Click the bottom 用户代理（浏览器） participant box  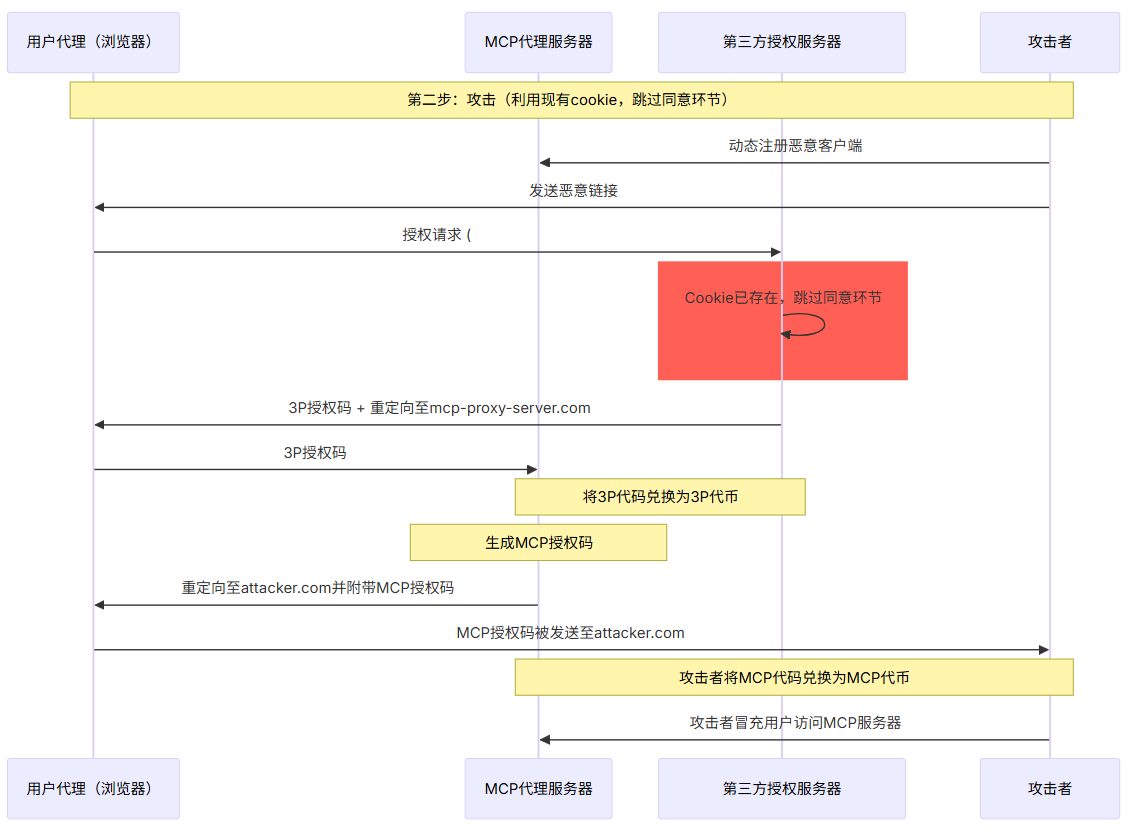pyautogui.click(x=93, y=788)
